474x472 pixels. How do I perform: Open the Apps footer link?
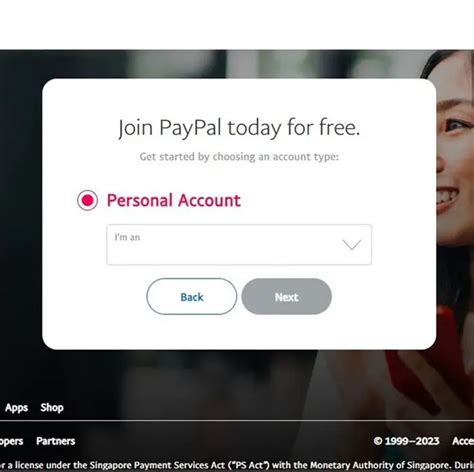[16, 407]
